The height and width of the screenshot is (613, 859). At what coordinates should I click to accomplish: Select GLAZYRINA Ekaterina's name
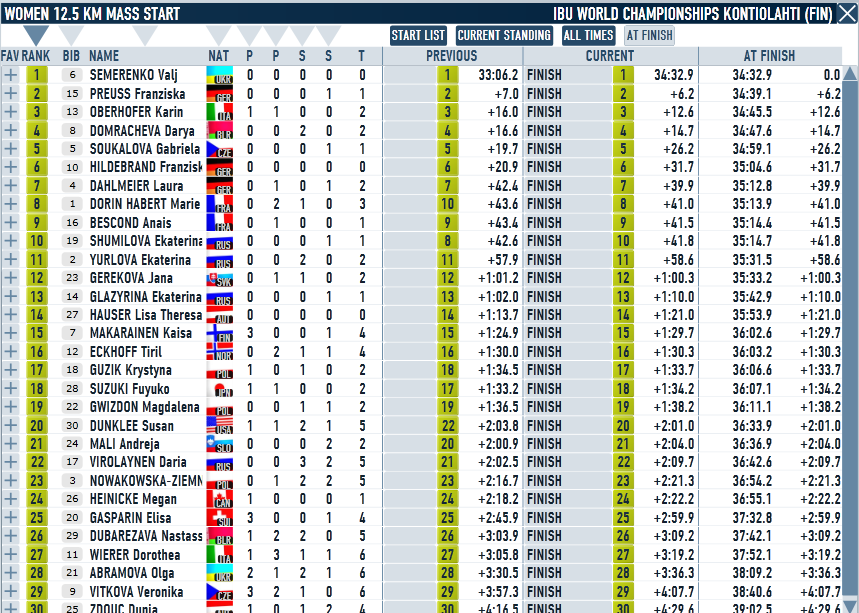(x=146, y=296)
